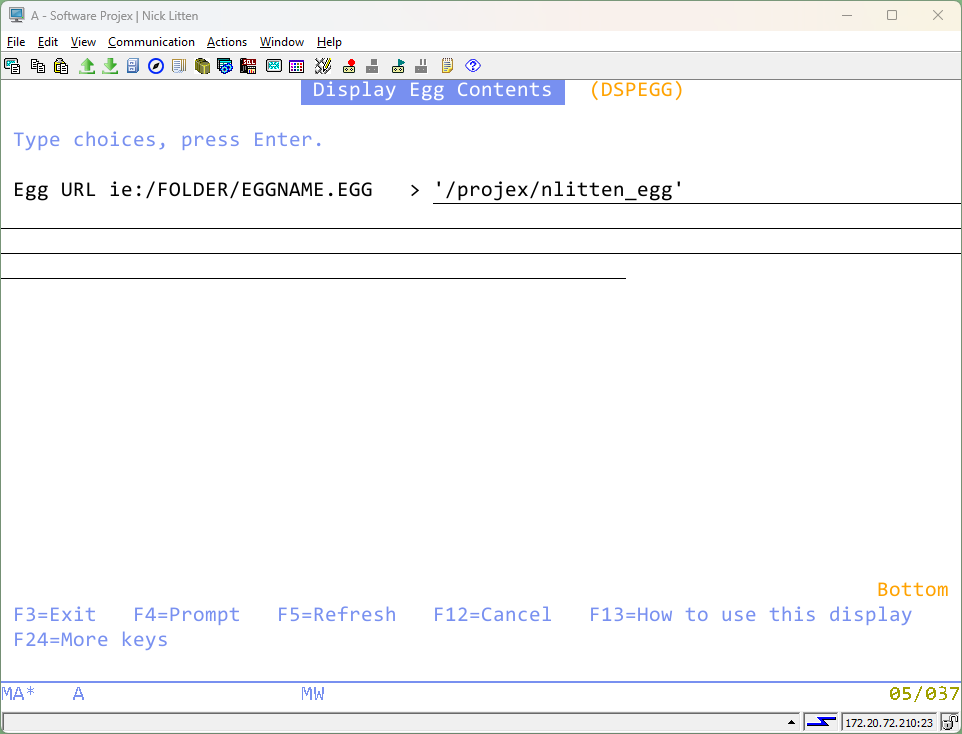Click F3=Exit function key
This screenshot has width=962, height=734.
[x=55, y=614]
